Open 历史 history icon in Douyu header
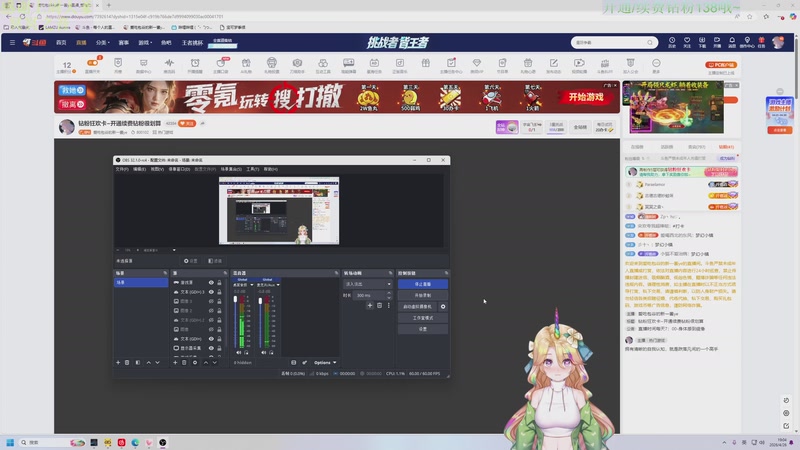Image resolution: width=800 pixels, height=450 pixels. [672, 42]
